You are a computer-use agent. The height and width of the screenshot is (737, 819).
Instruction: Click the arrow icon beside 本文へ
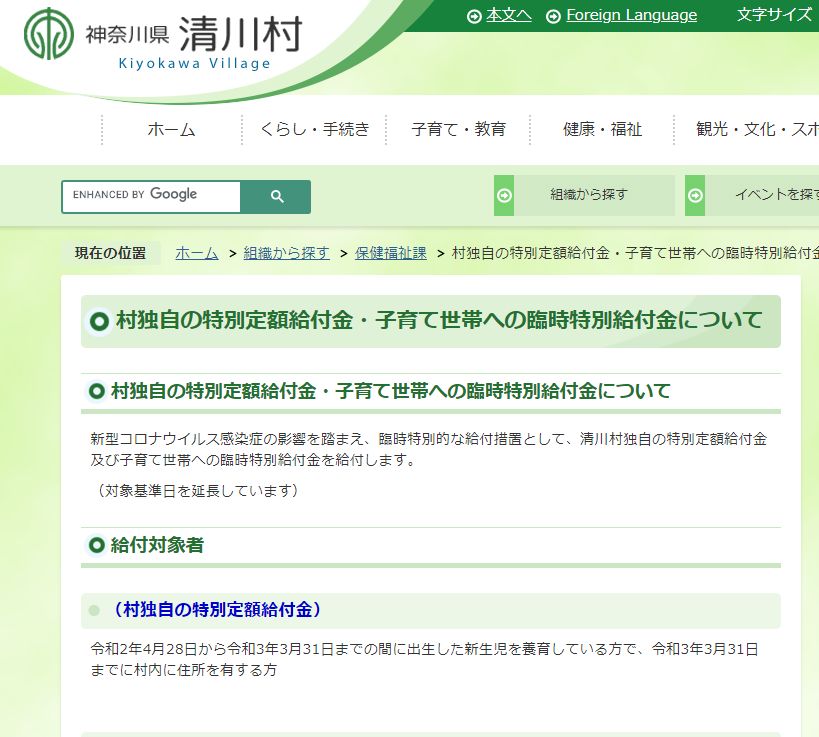pyautogui.click(x=474, y=17)
